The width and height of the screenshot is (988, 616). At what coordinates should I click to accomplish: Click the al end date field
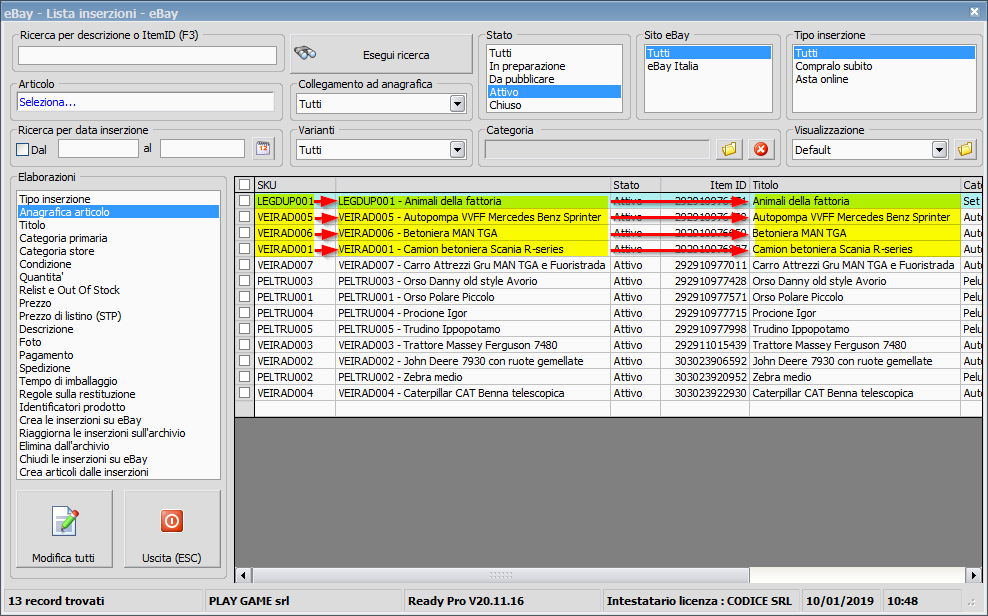pos(202,149)
